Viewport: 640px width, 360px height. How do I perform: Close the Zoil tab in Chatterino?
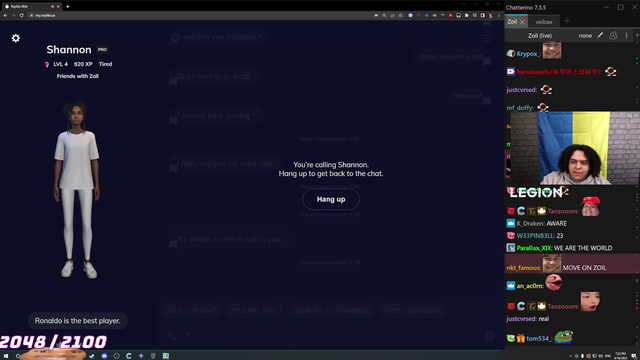(522, 22)
